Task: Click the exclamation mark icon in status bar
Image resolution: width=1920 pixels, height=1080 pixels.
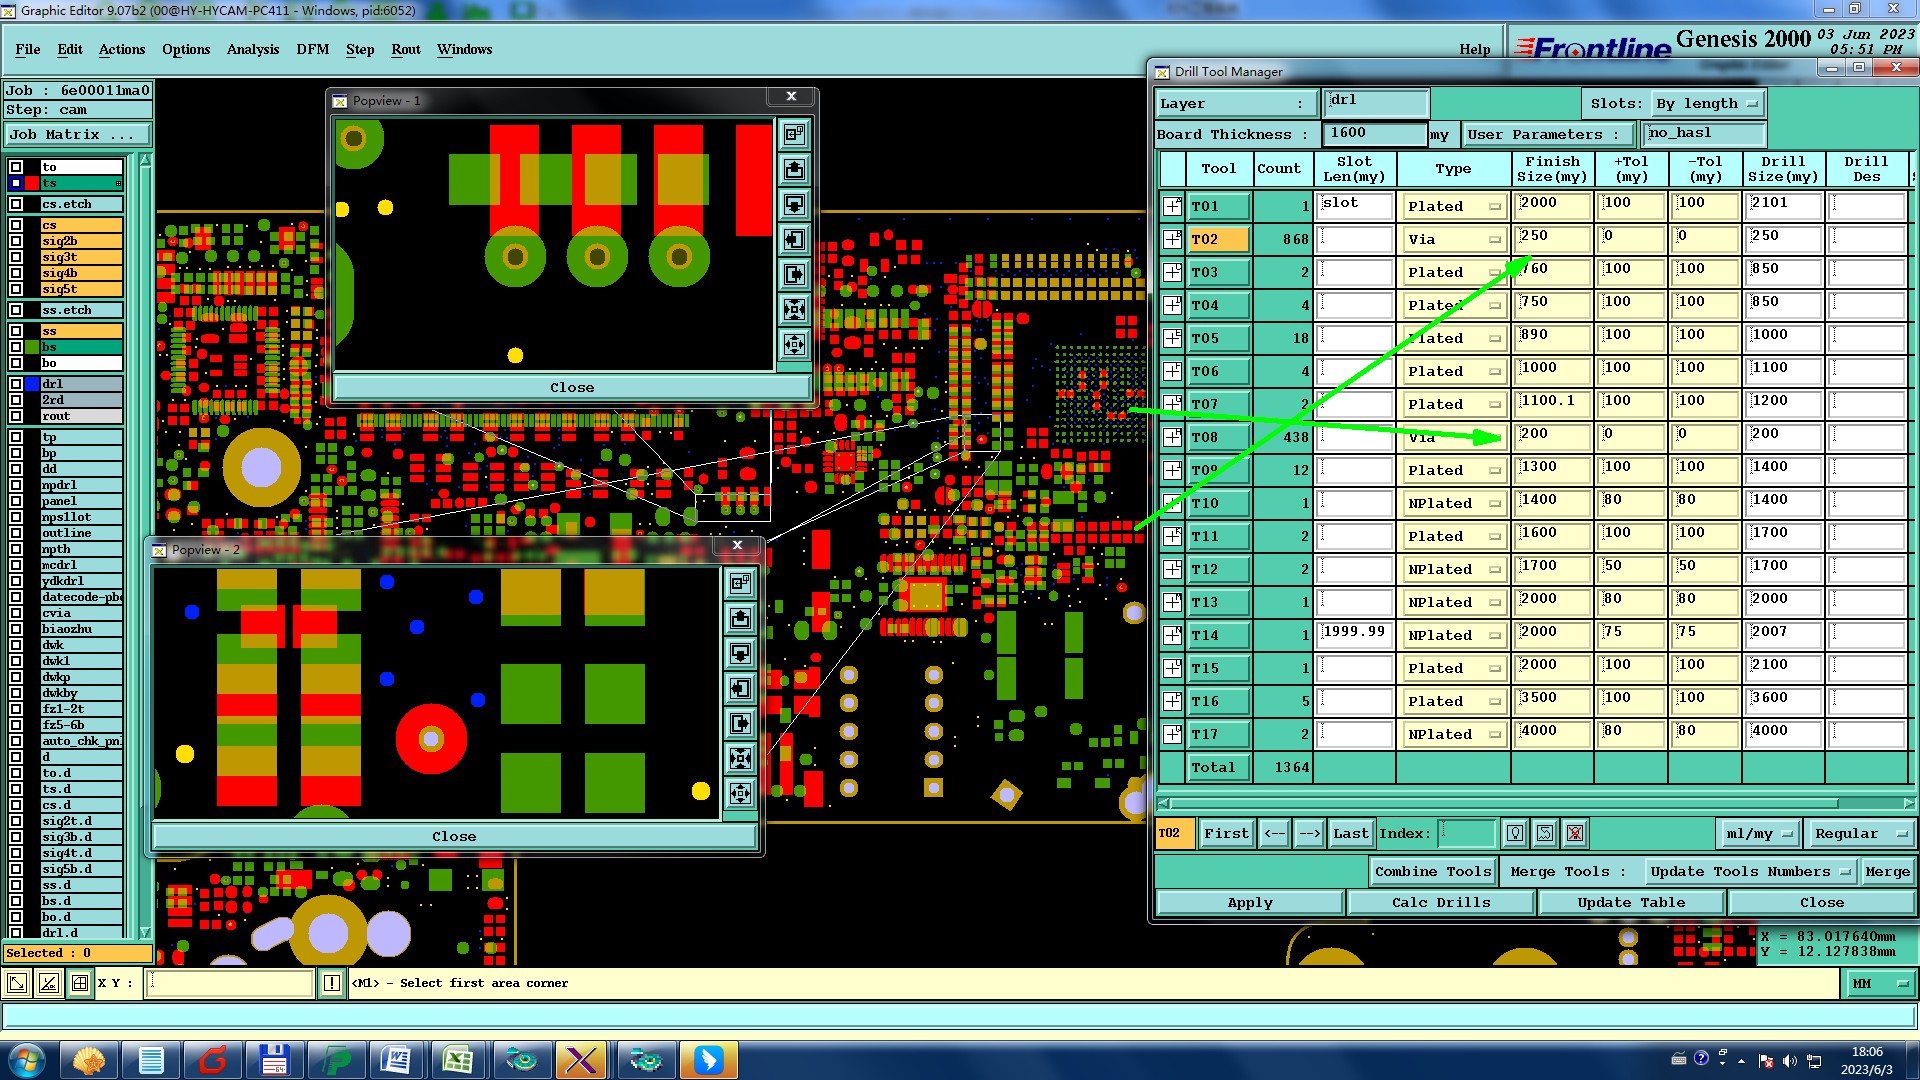Action: [332, 984]
